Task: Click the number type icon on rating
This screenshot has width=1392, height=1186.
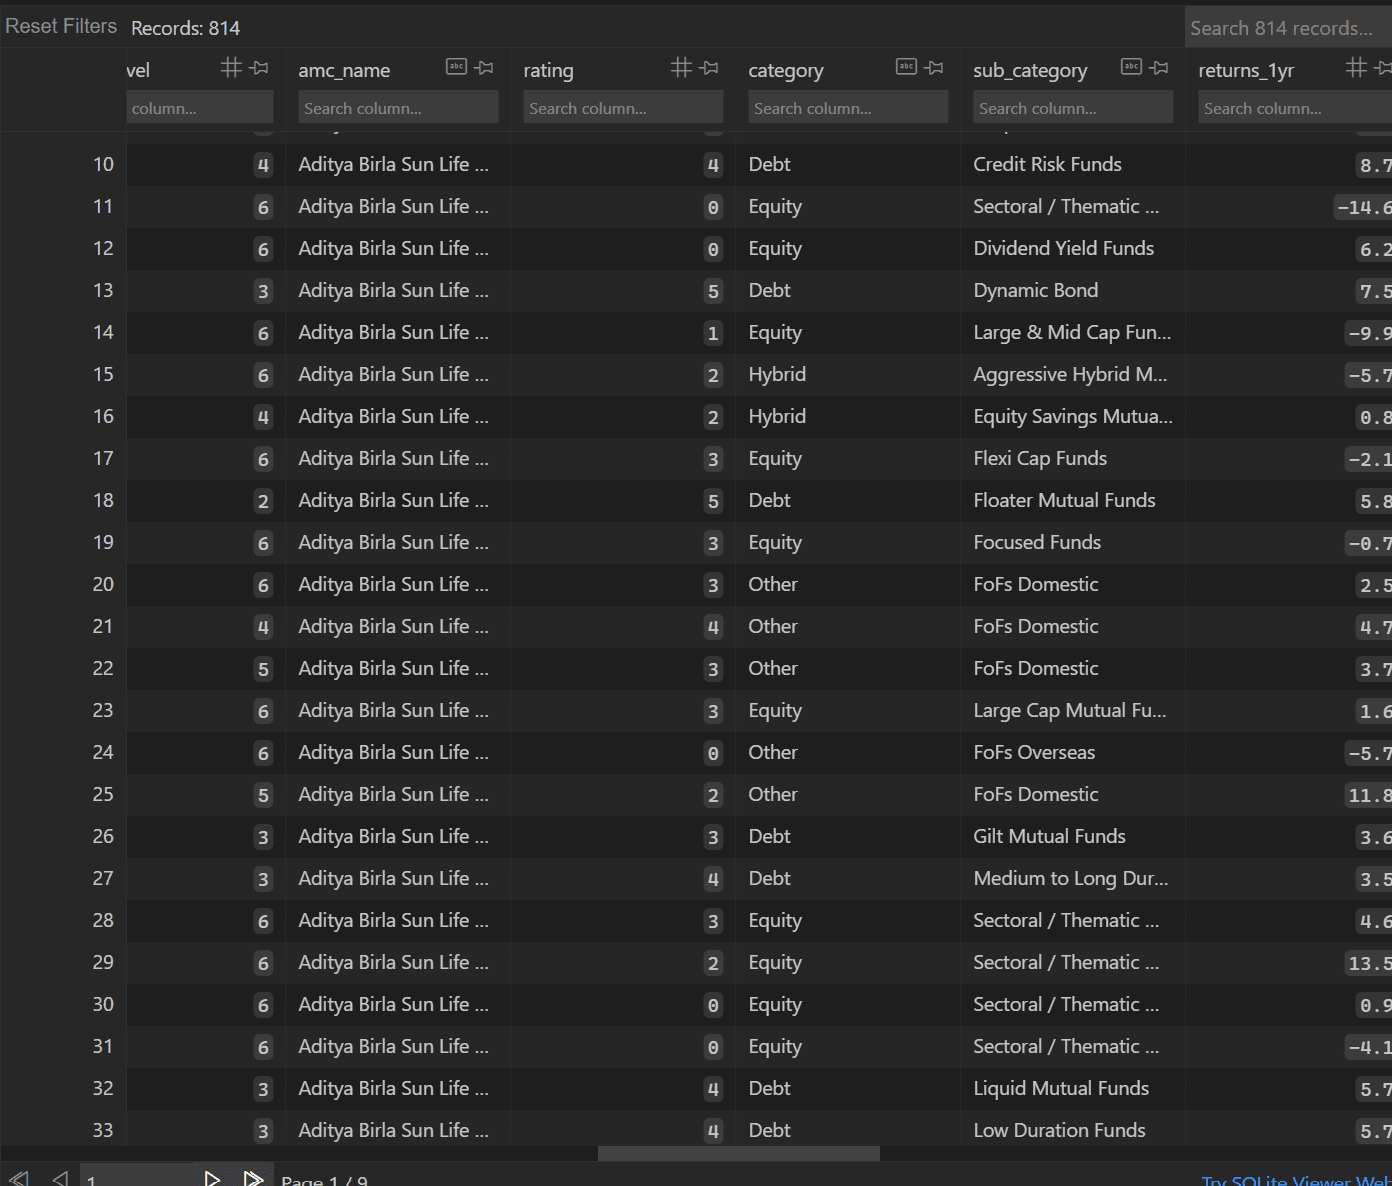Action: pyautogui.click(x=681, y=67)
